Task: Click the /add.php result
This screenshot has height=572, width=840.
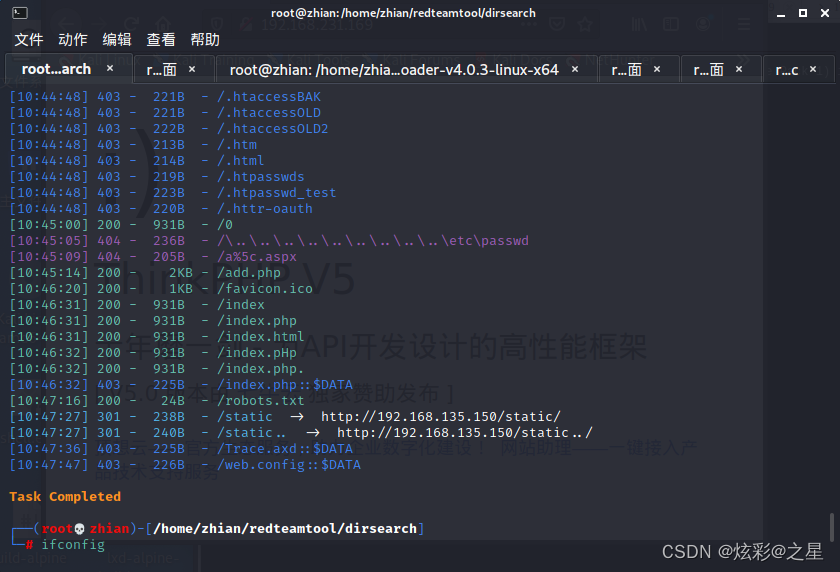Action: (145, 273)
